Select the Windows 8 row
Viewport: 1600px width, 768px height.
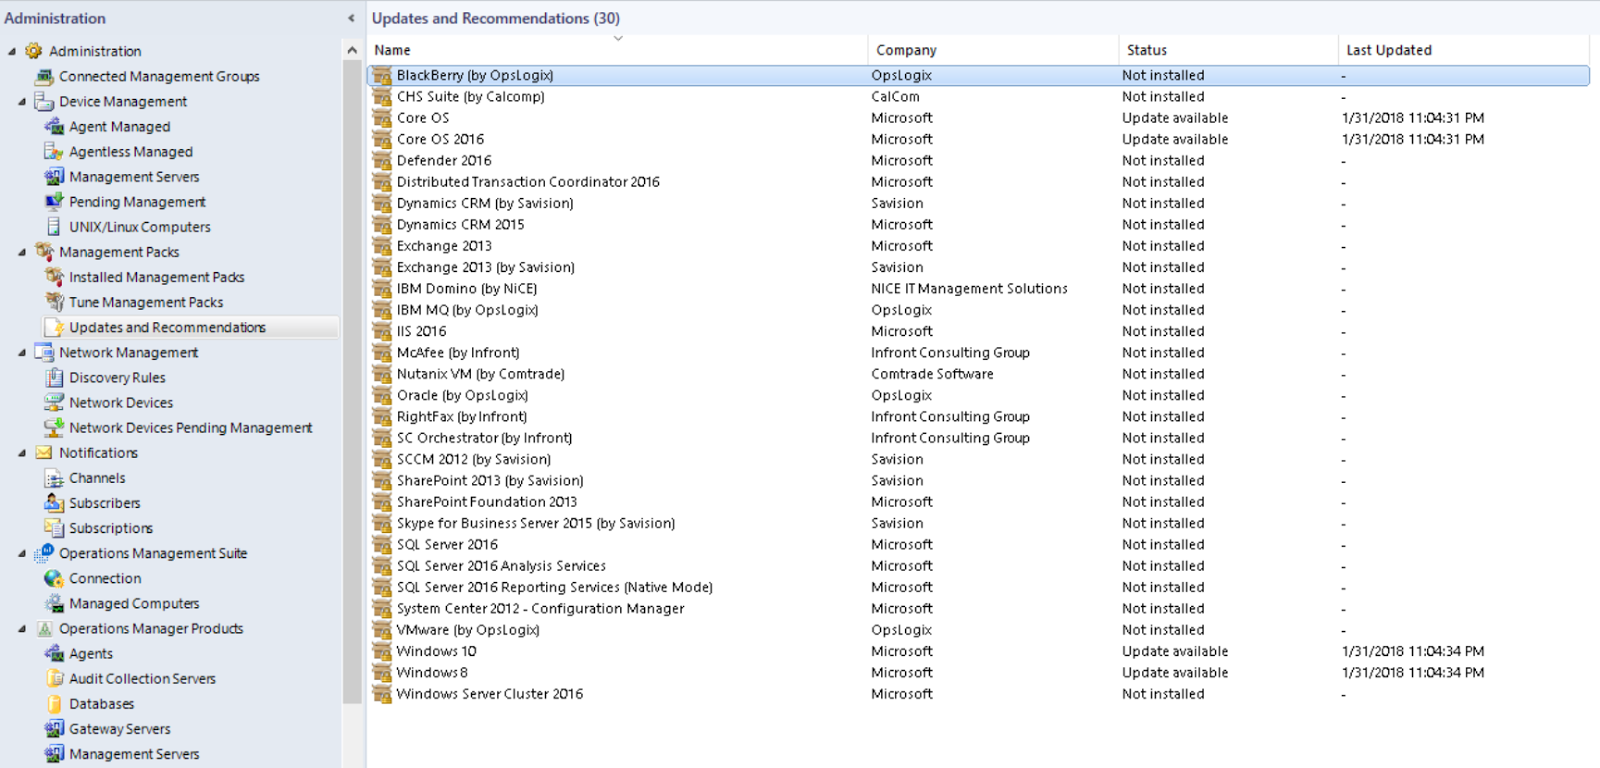978,672
